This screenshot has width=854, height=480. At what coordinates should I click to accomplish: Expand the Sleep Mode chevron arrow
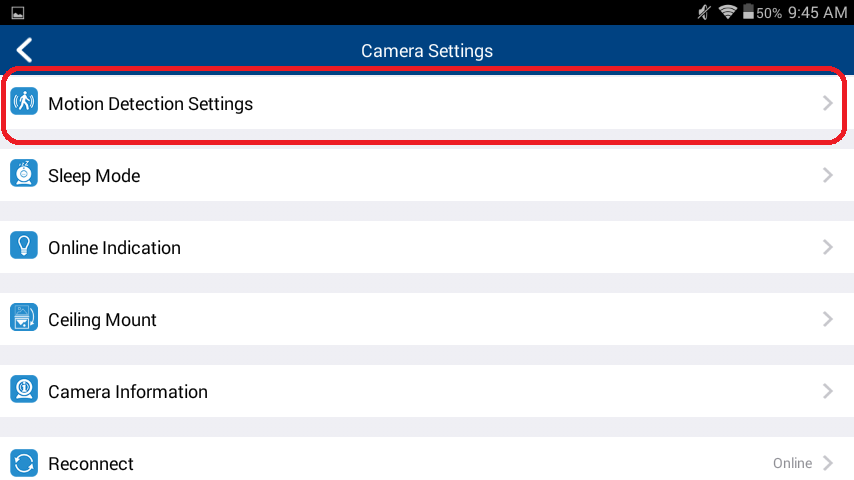pyautogui.click(x=828, y=175)
